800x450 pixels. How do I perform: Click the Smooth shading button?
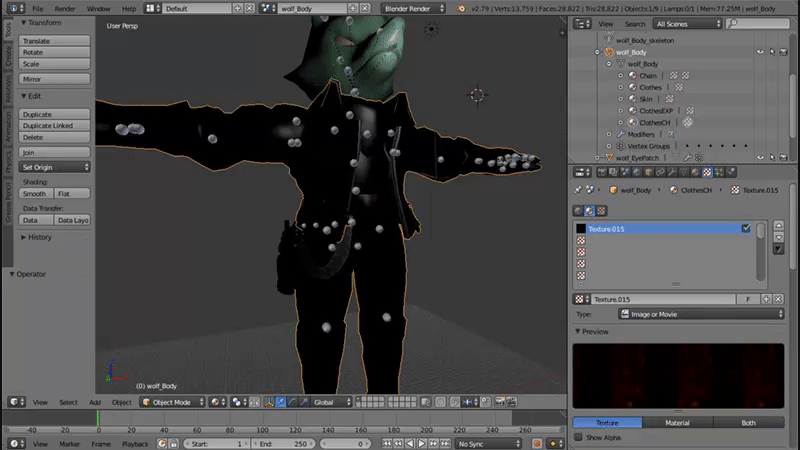pyautogui.click(x=36, y=193)
